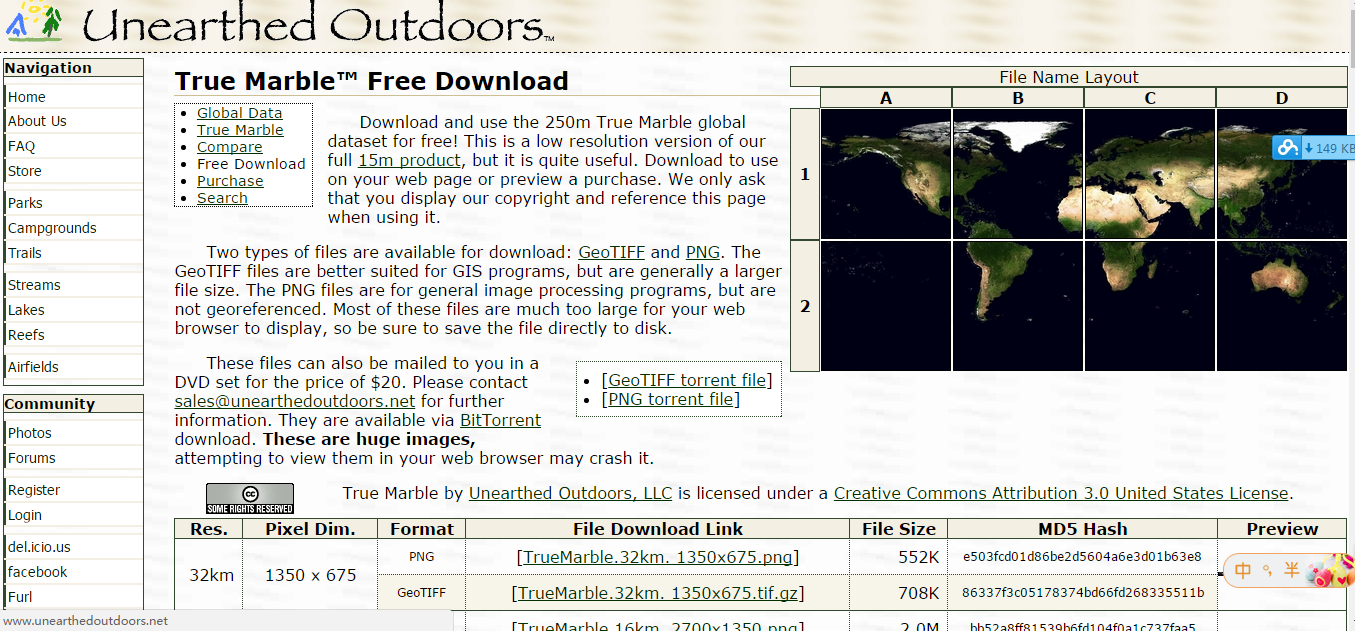The width and height of the screenshot is (1355, 631).
Task: Share via del.icio.us link
Action: [x=39, y=547]
